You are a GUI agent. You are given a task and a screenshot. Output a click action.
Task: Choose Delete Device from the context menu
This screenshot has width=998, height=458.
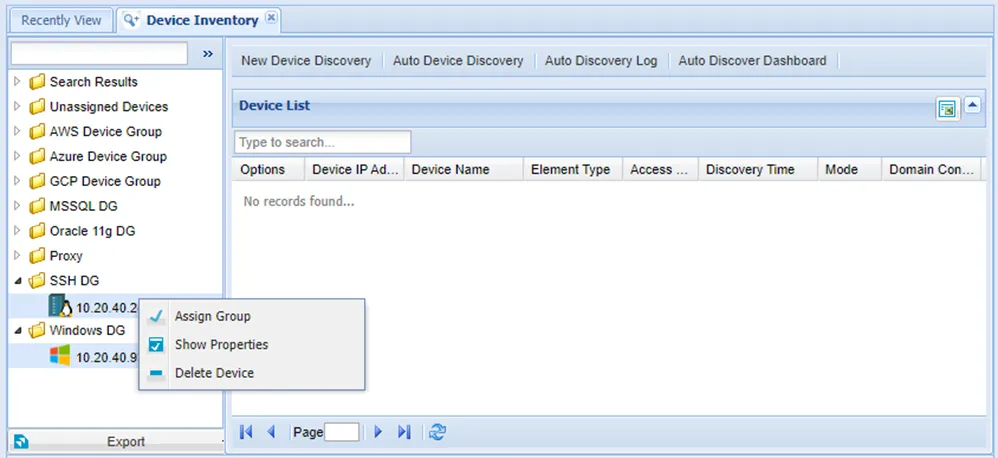(252, 373)
